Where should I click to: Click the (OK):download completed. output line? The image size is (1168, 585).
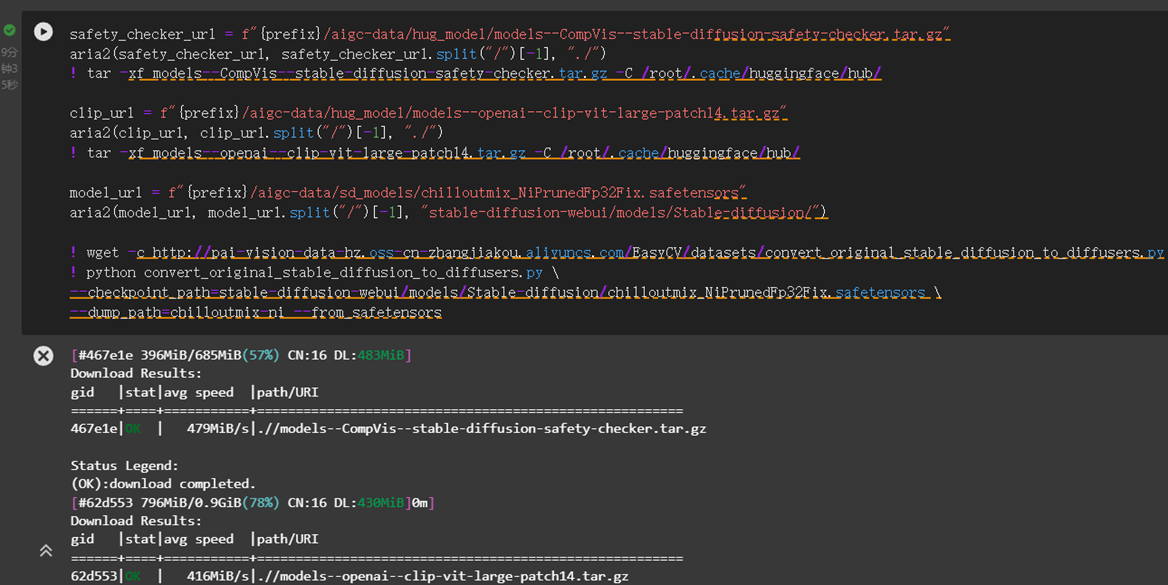163,484
